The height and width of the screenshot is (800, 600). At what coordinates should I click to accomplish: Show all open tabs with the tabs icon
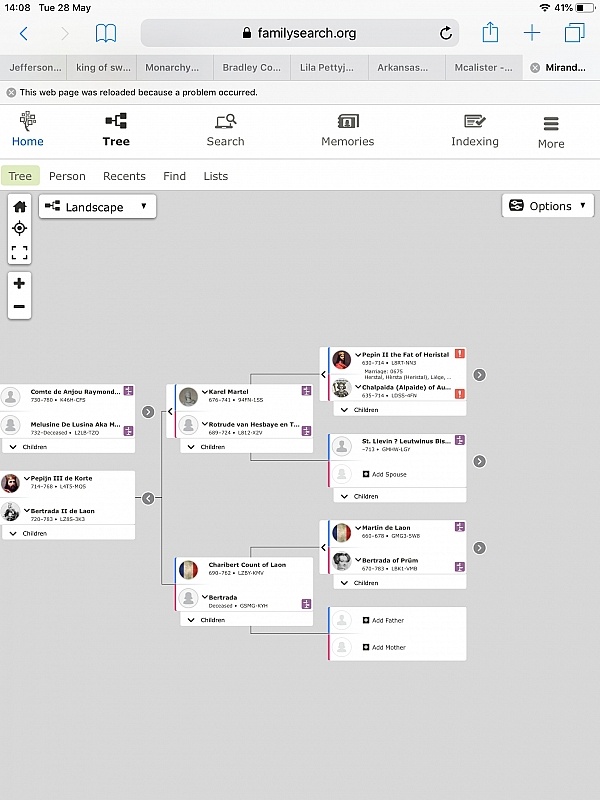point(573,32)
